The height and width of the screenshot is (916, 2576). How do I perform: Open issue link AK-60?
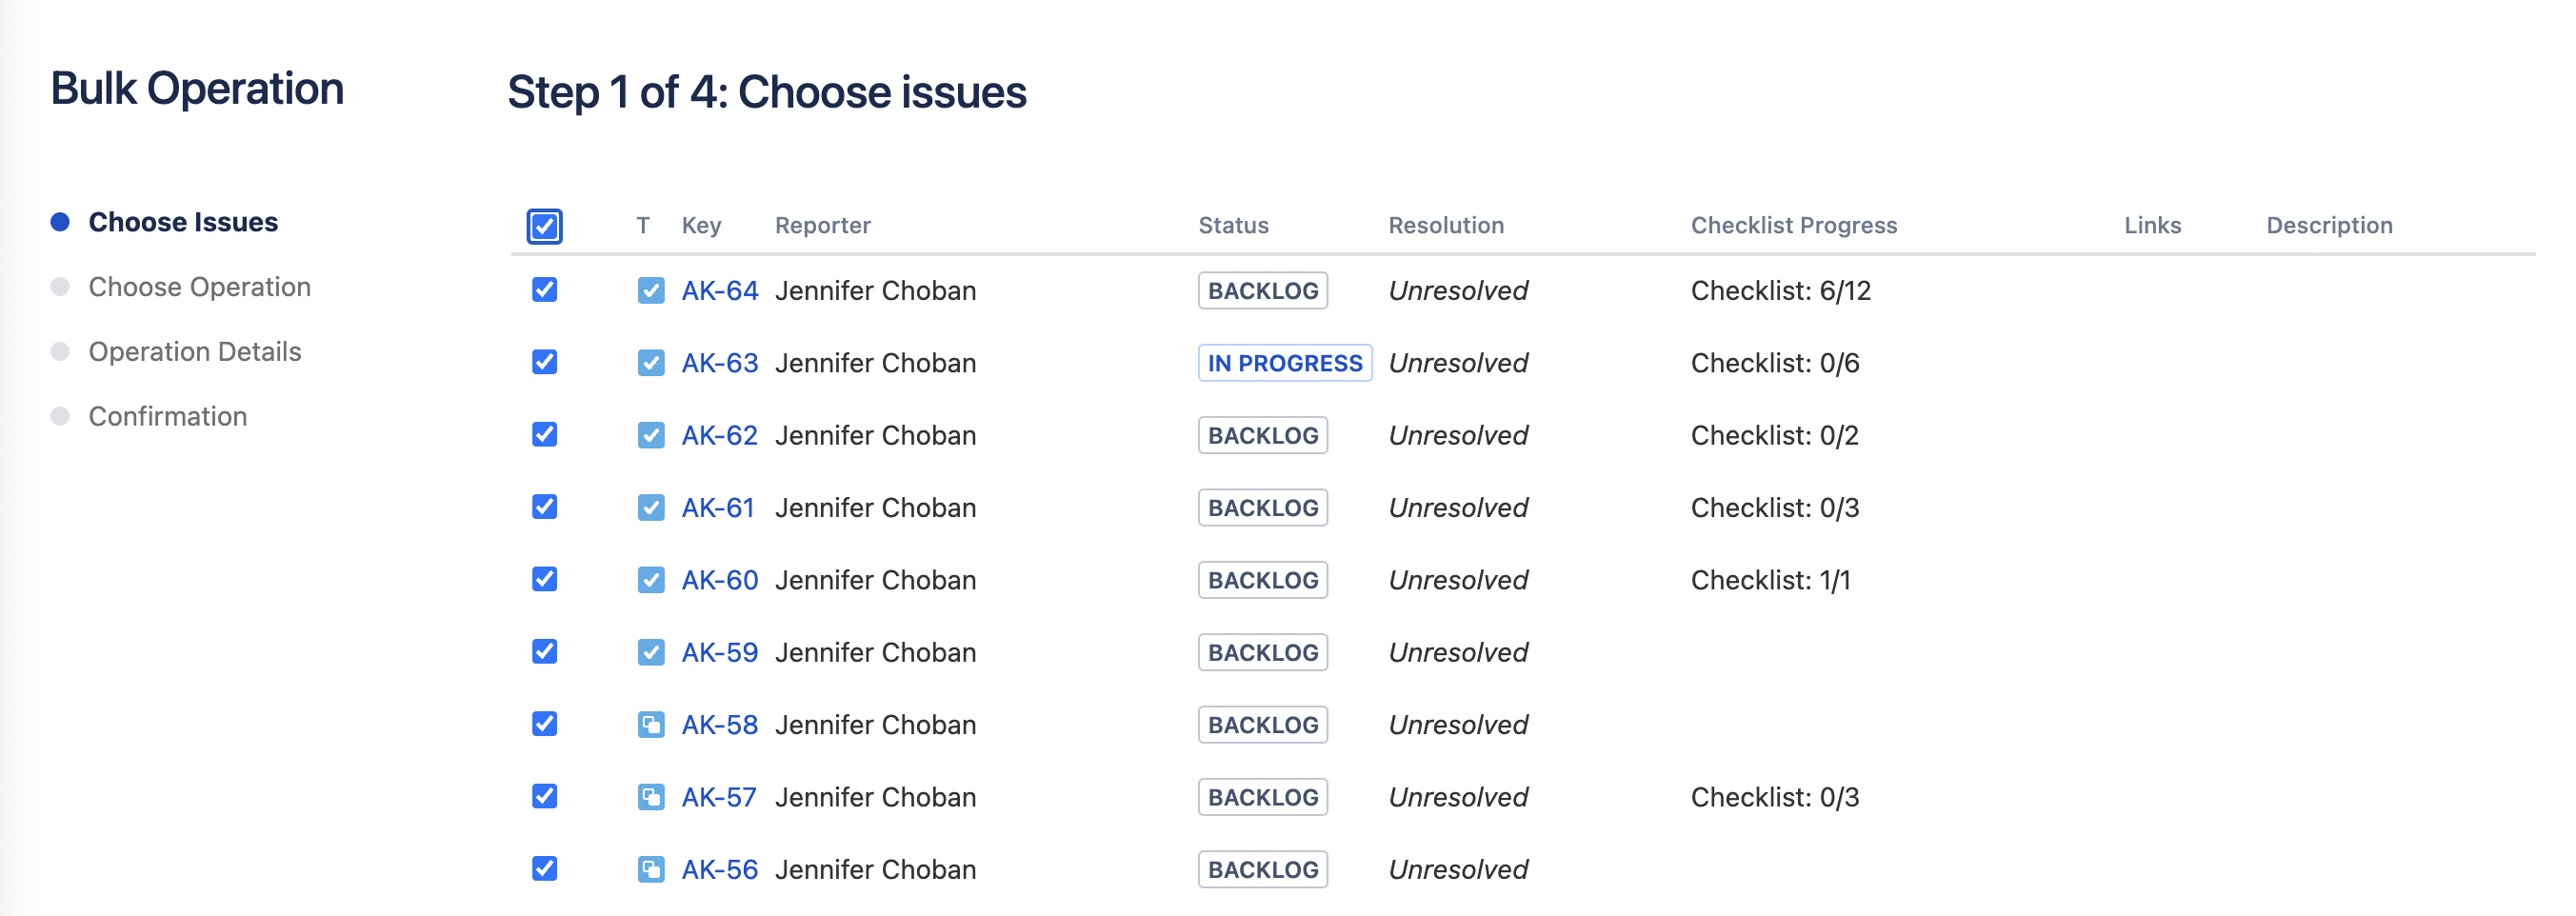click(x=719, y=580)
